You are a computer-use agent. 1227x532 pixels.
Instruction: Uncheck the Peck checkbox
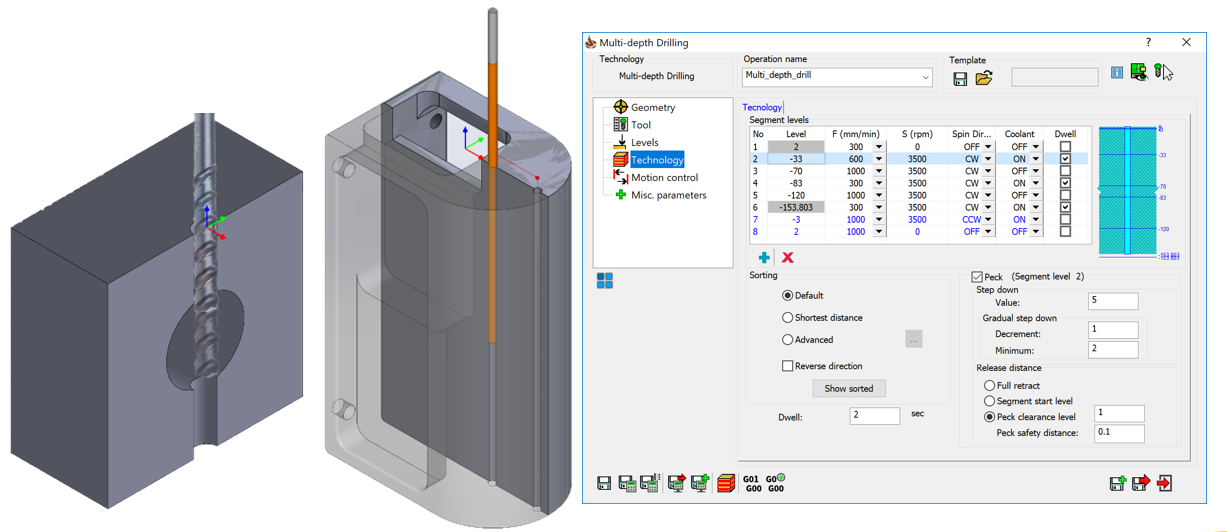coord(977,277)
